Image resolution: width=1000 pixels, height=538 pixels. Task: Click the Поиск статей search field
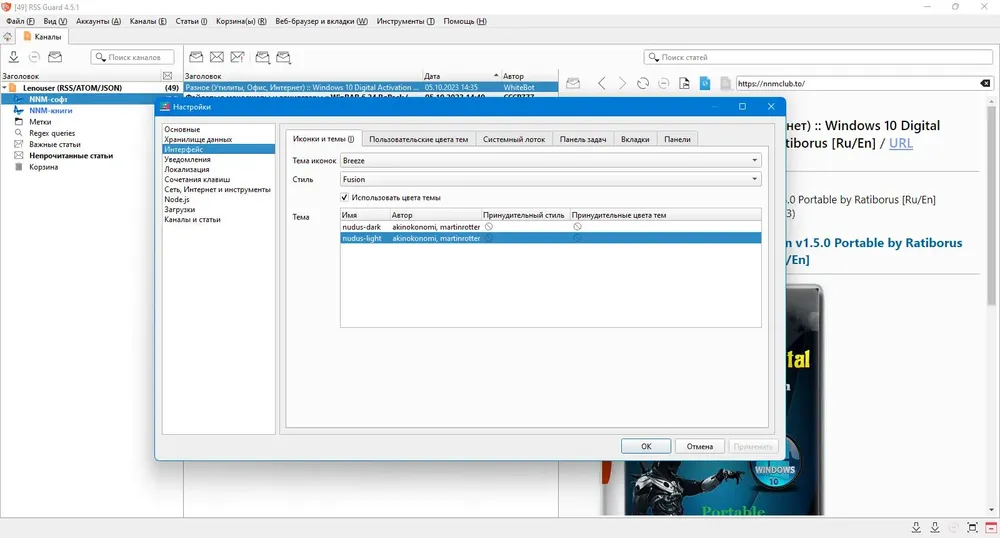coord(818,57)
